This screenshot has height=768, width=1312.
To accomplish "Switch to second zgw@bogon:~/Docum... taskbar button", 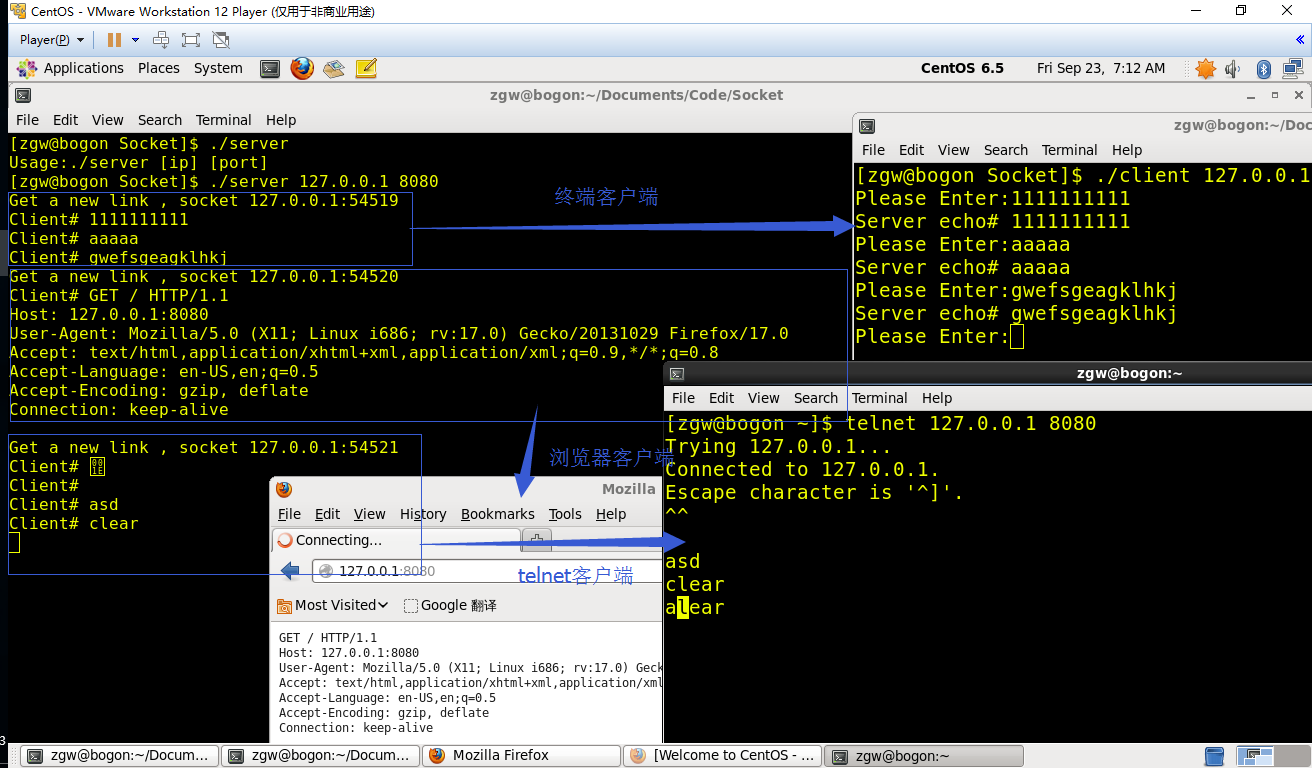I will 320,756.
